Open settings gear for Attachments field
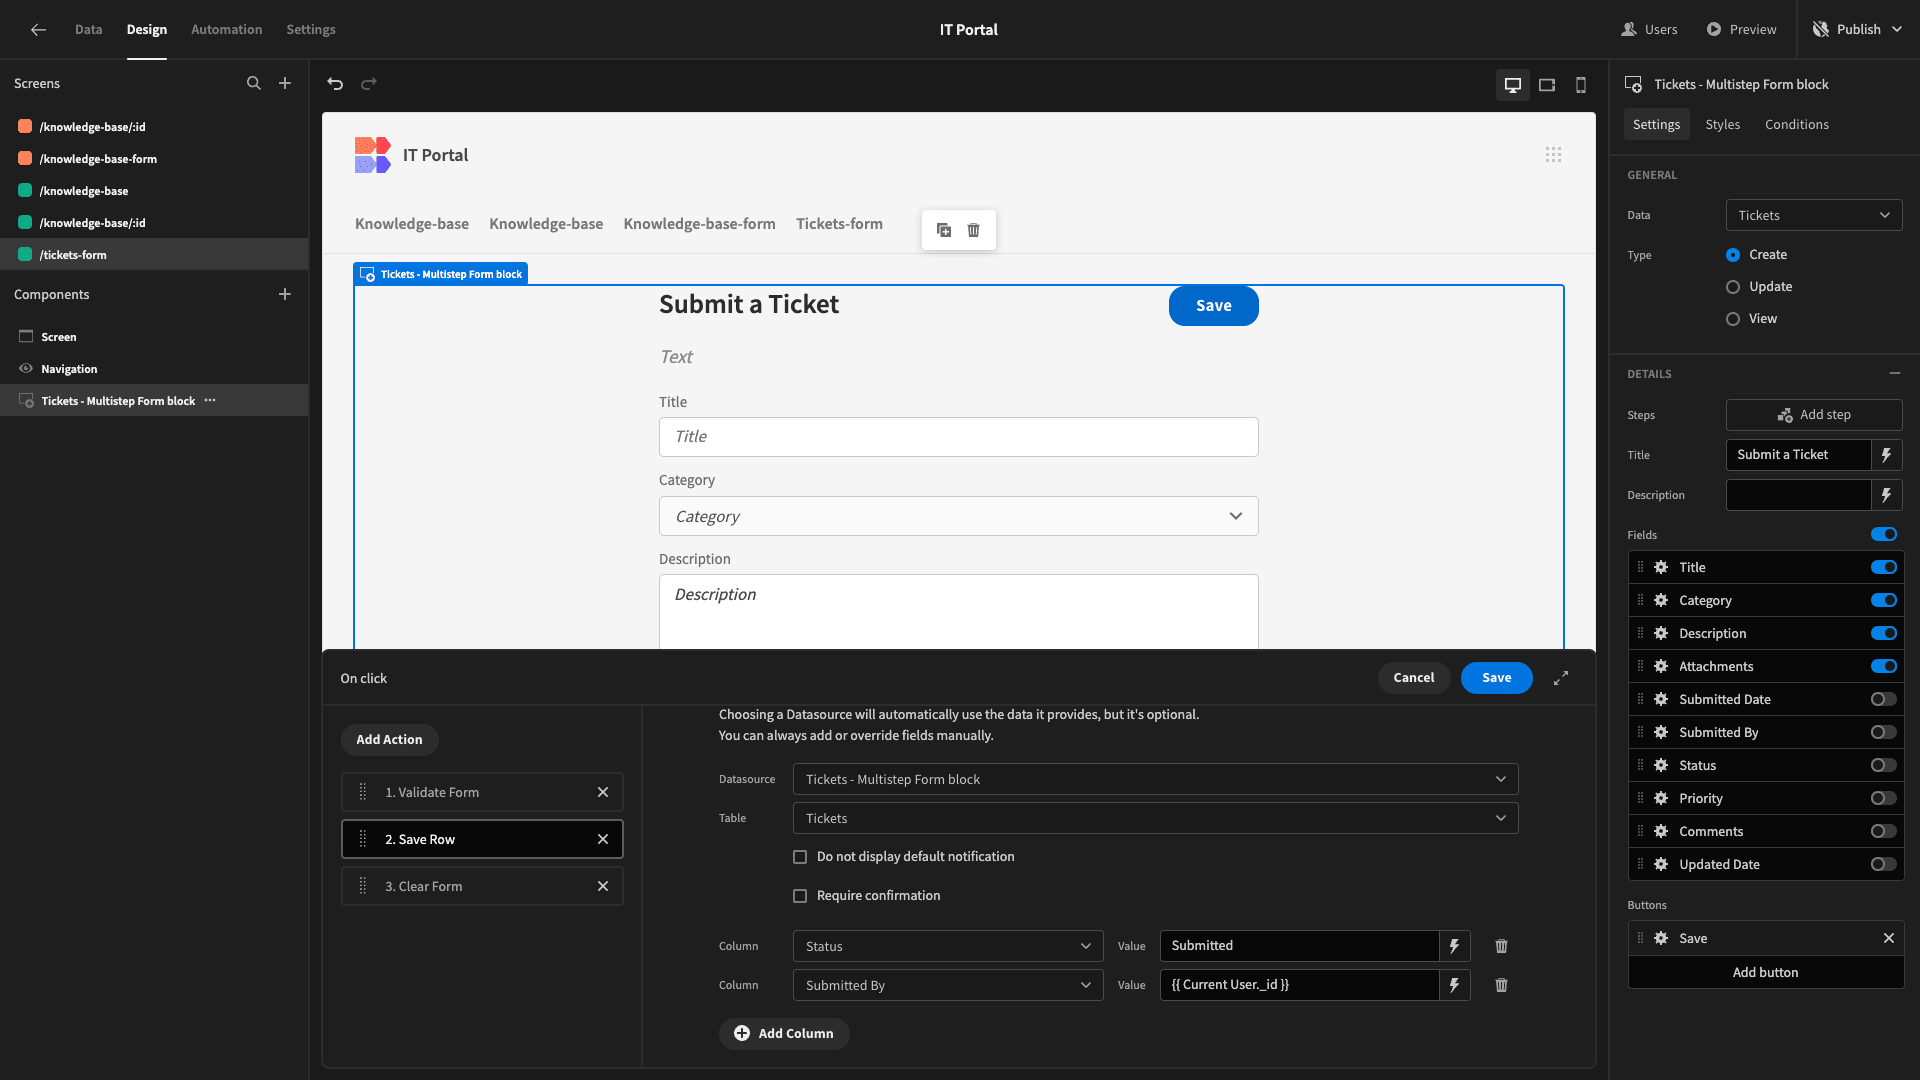Image resolution: width=1920 pixels, height=1080 pixels. tap(1661, 666)
